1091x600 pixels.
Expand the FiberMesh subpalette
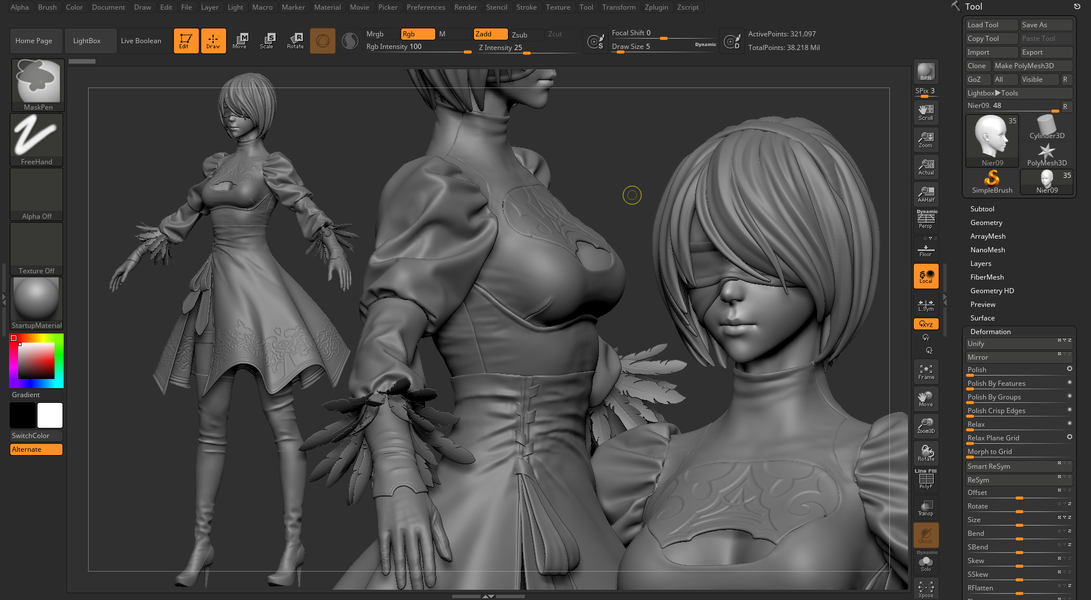pyautogui.click(x=987, y=277)
